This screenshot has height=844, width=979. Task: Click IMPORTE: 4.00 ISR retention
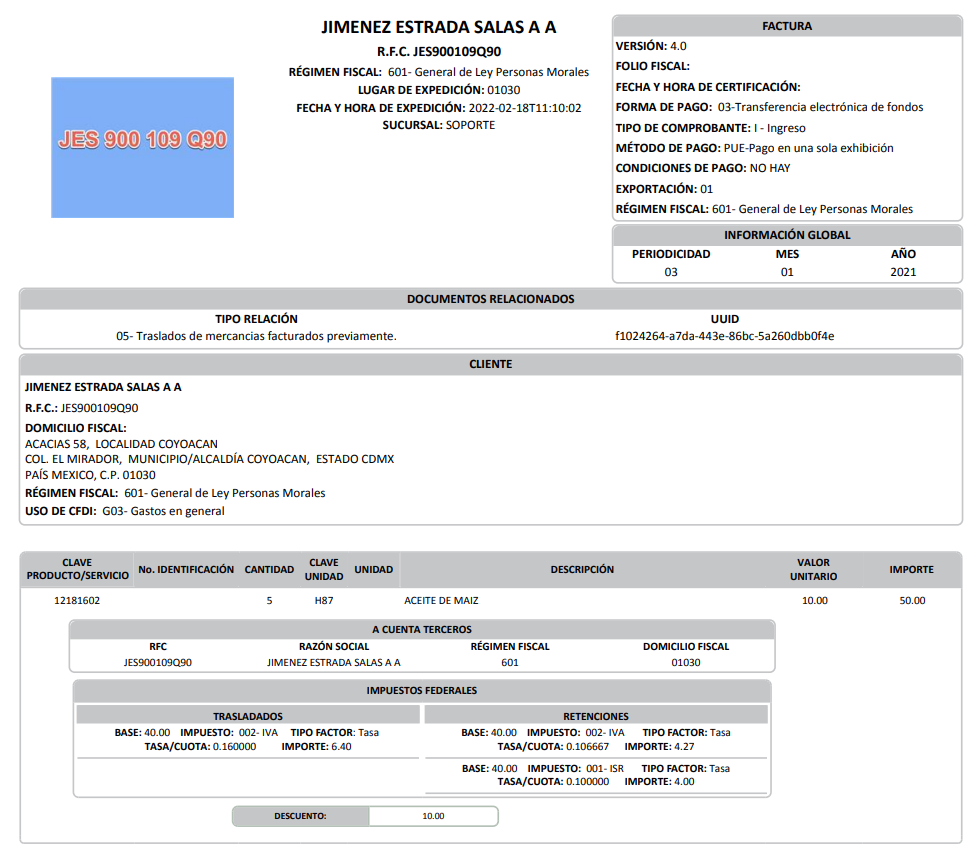point(659,782)
